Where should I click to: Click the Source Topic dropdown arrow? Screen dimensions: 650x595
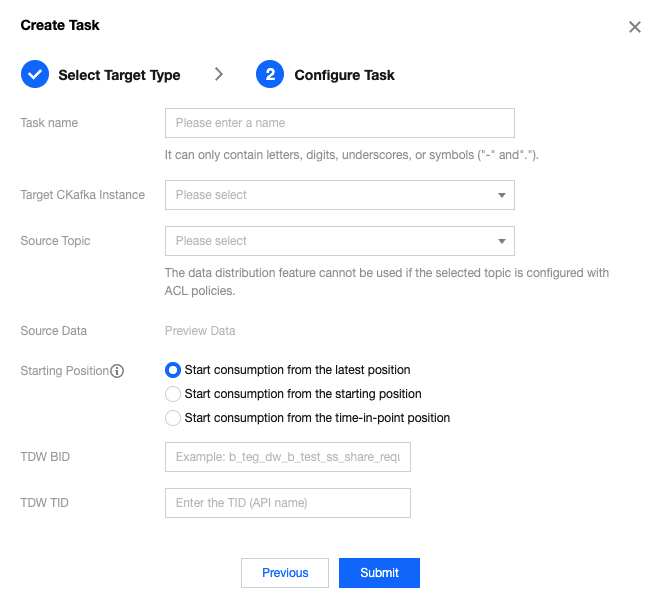pyautogui.click(x=502, y=241)
